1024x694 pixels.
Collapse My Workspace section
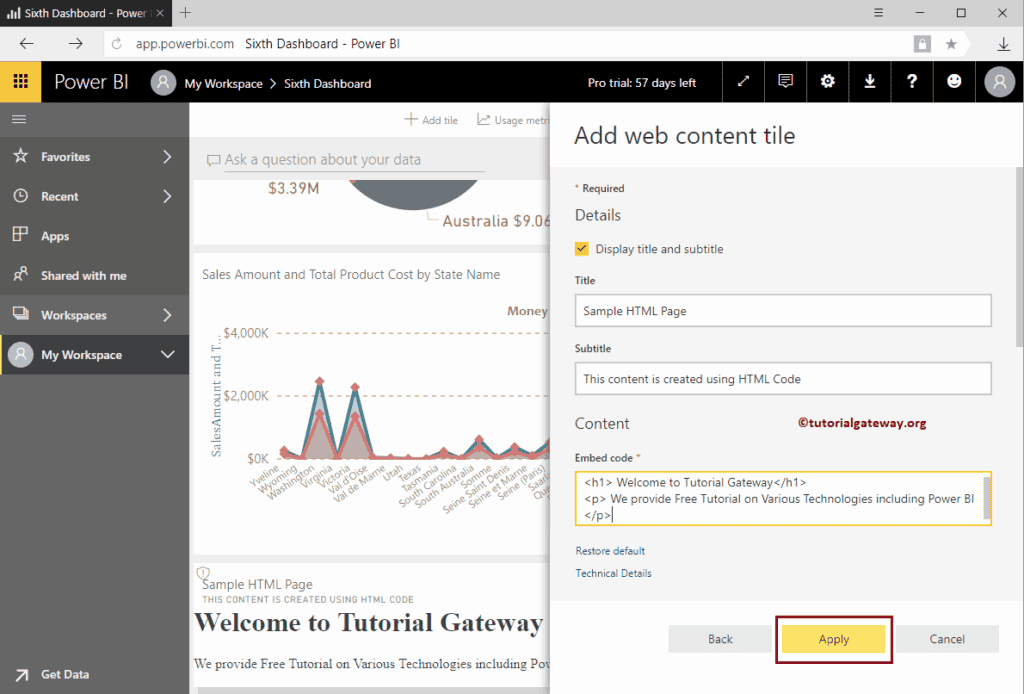(167, 355)
